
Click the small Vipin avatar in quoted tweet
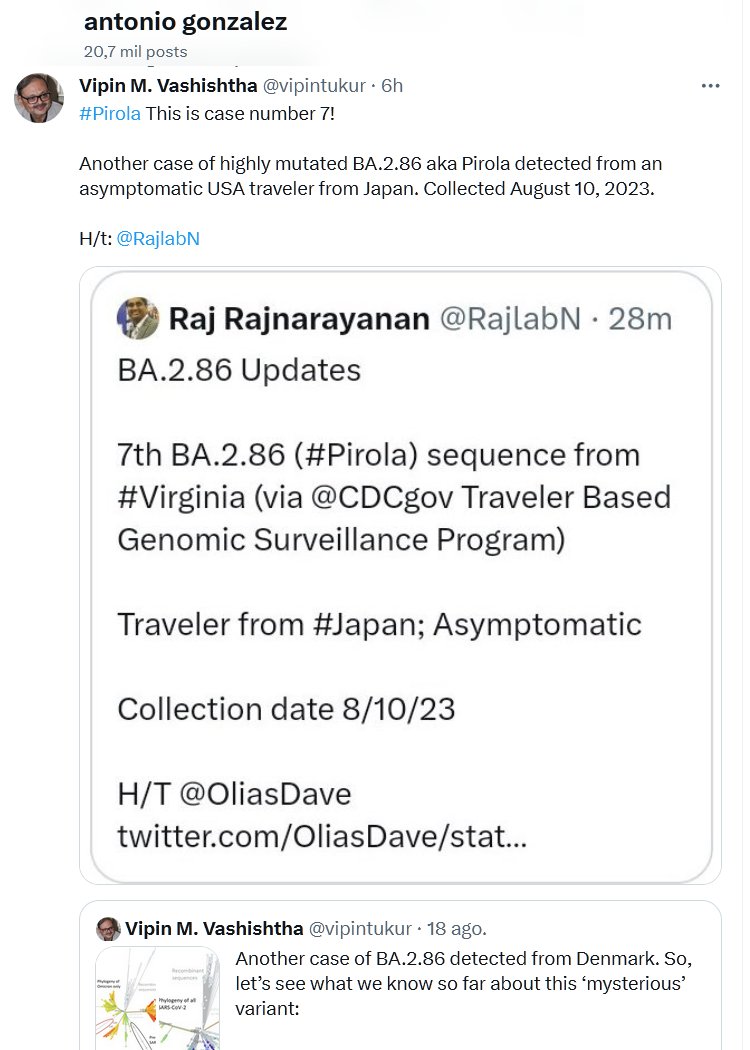click(108, 929)
